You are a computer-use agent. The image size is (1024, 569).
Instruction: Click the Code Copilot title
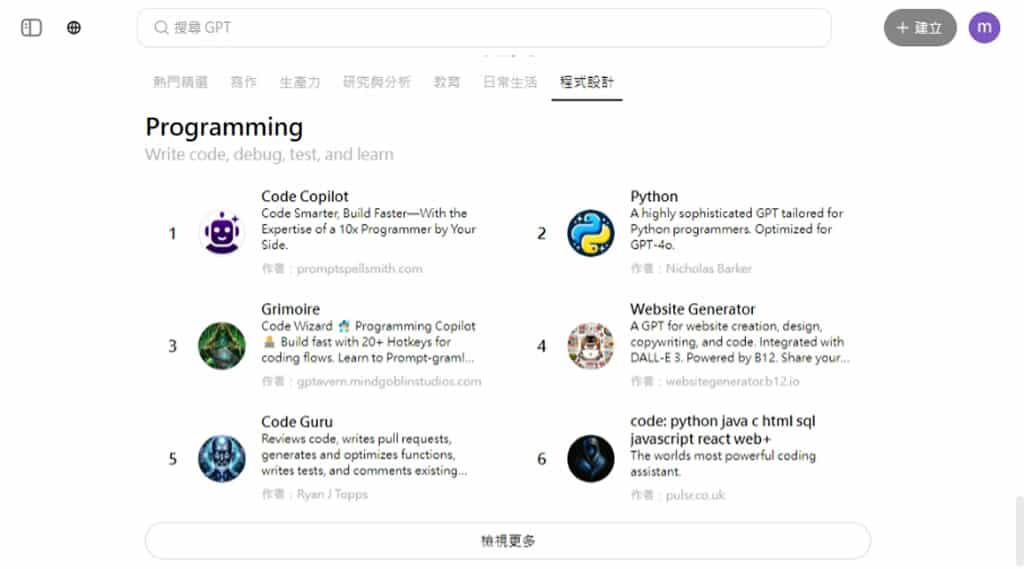pyautogui.click(x=305, y=196)
